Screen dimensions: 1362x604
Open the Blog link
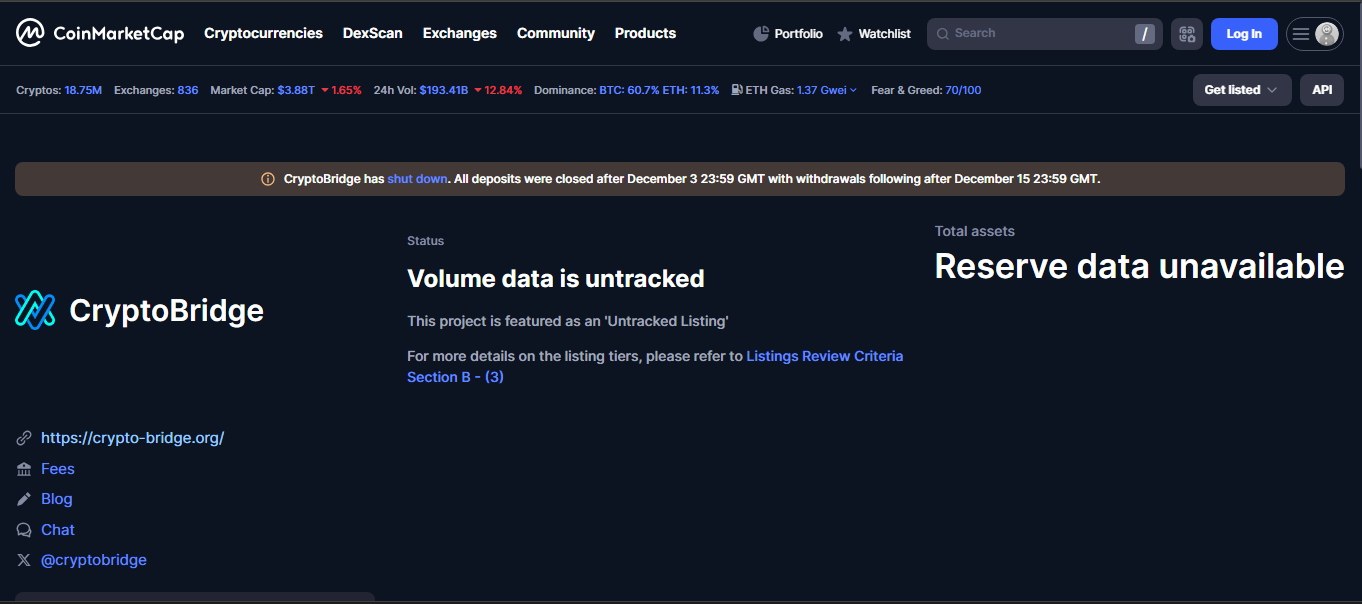click(x=57, y=499)
